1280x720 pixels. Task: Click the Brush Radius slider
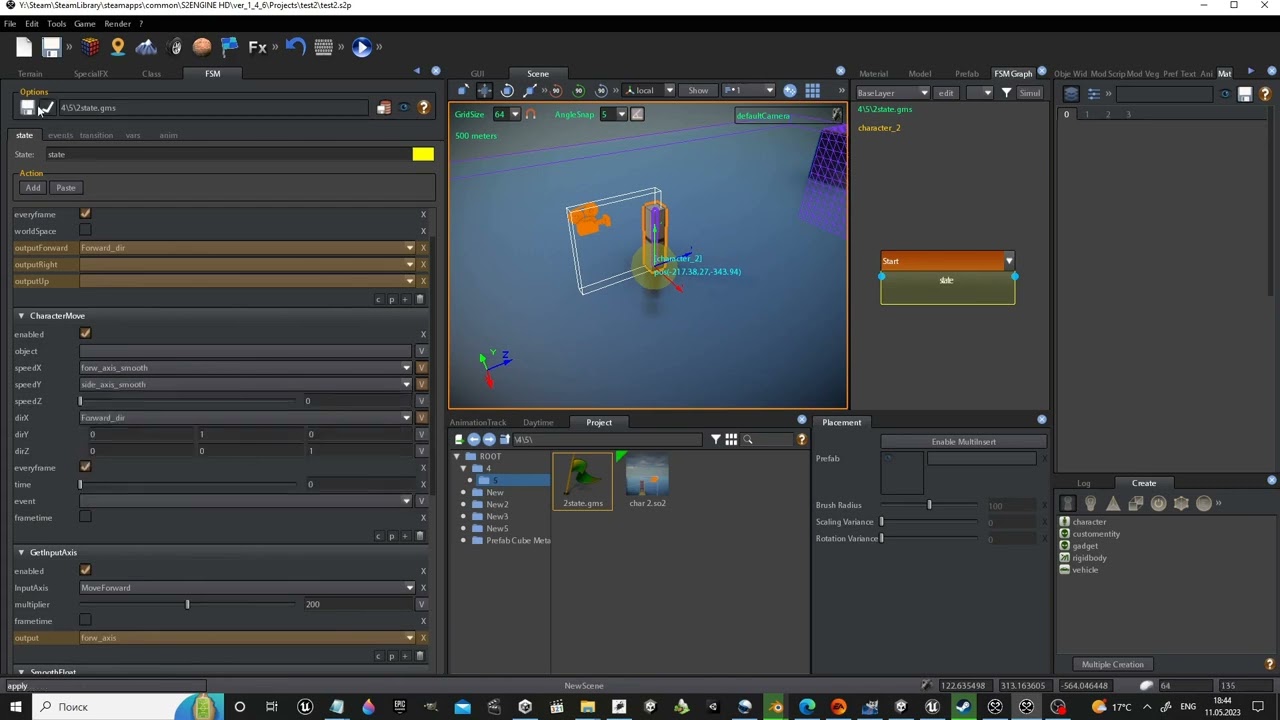pyautogui.click(x=930, y=505)
